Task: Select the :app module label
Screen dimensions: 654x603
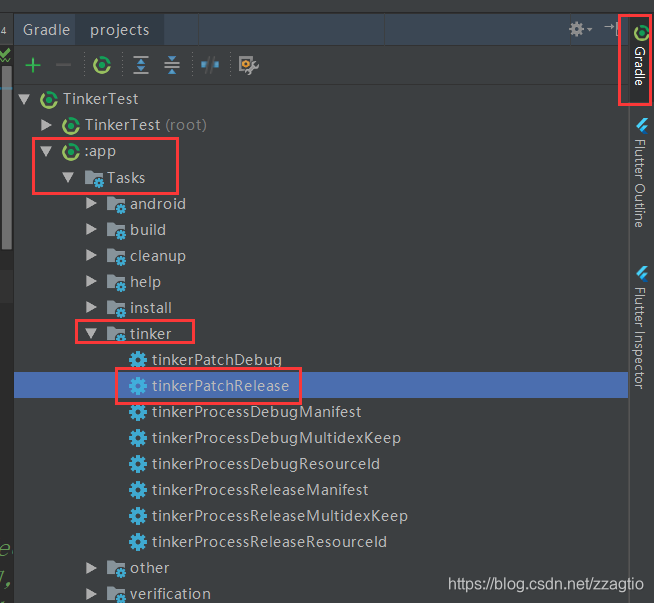Action: (x=100, y=151)
